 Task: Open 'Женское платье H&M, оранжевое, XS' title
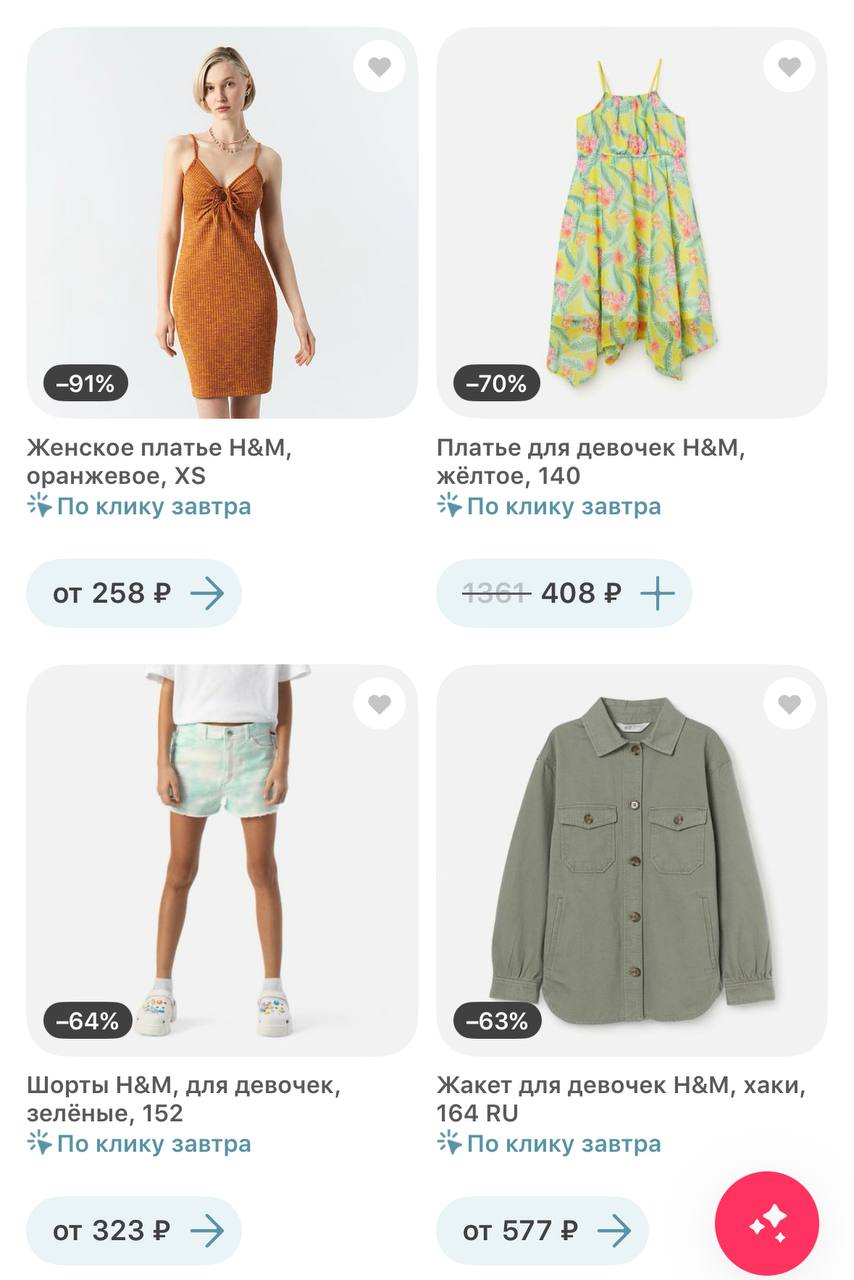160,461
